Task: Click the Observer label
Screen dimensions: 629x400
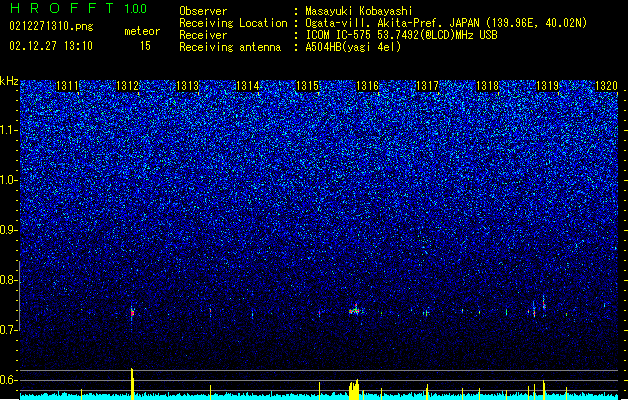Action: coord(203,11)
